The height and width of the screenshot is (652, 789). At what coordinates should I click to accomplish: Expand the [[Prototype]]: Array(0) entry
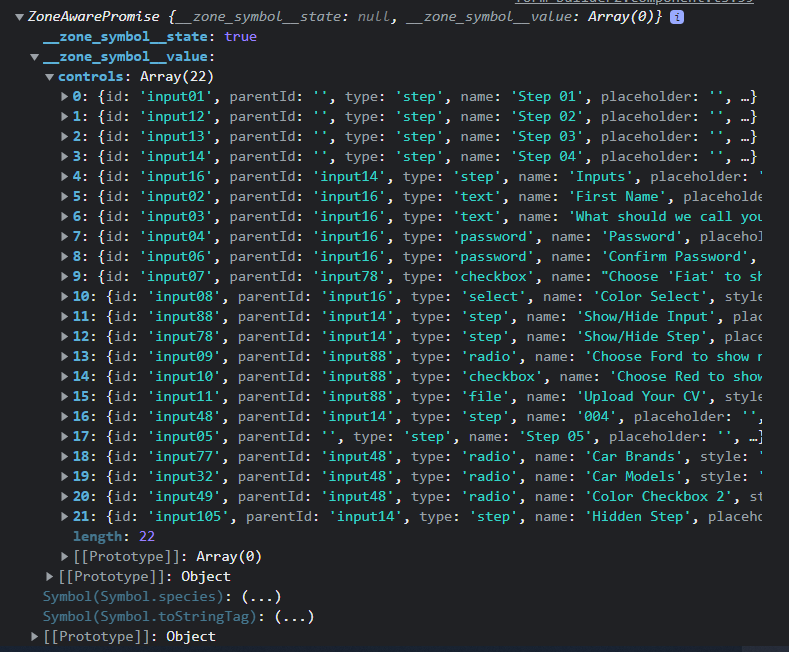click(64, 556)
